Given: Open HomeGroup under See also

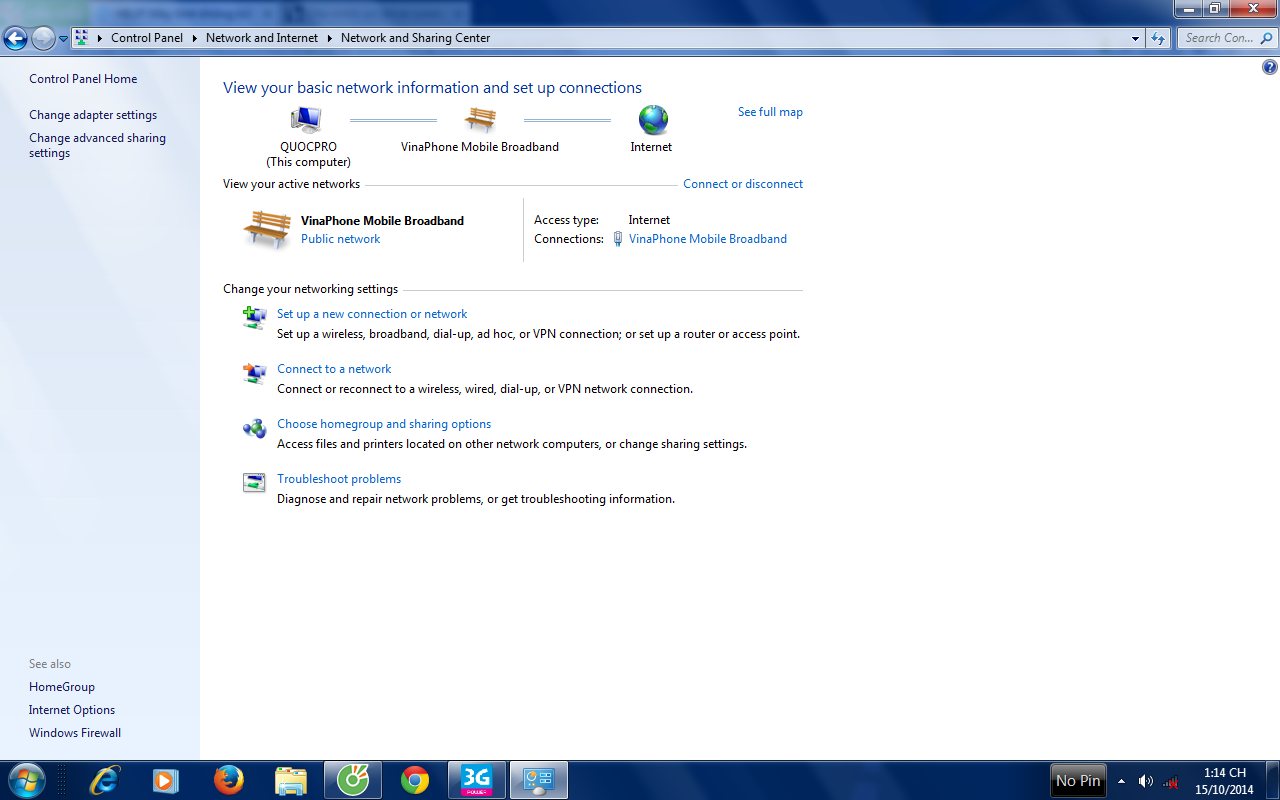Looking at the screenshot, I should tap(62, 687).
